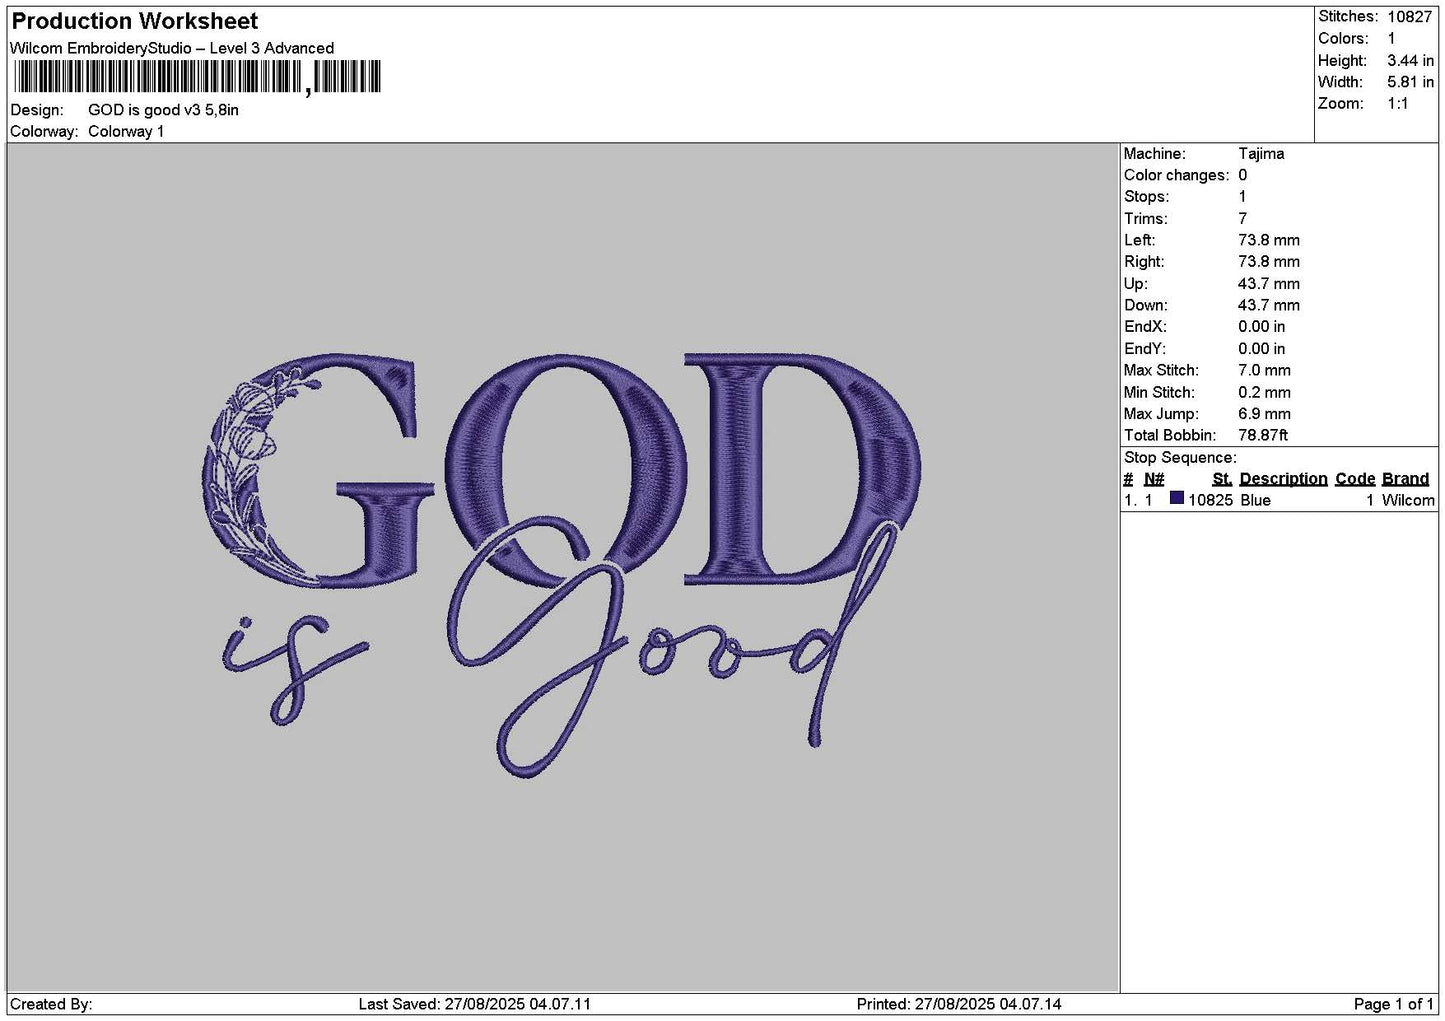The height and width of the screenshot is (1021, 1445).
Task: Click the Max Jump value 6.9 mm
Action: [x=1264, y=414]
